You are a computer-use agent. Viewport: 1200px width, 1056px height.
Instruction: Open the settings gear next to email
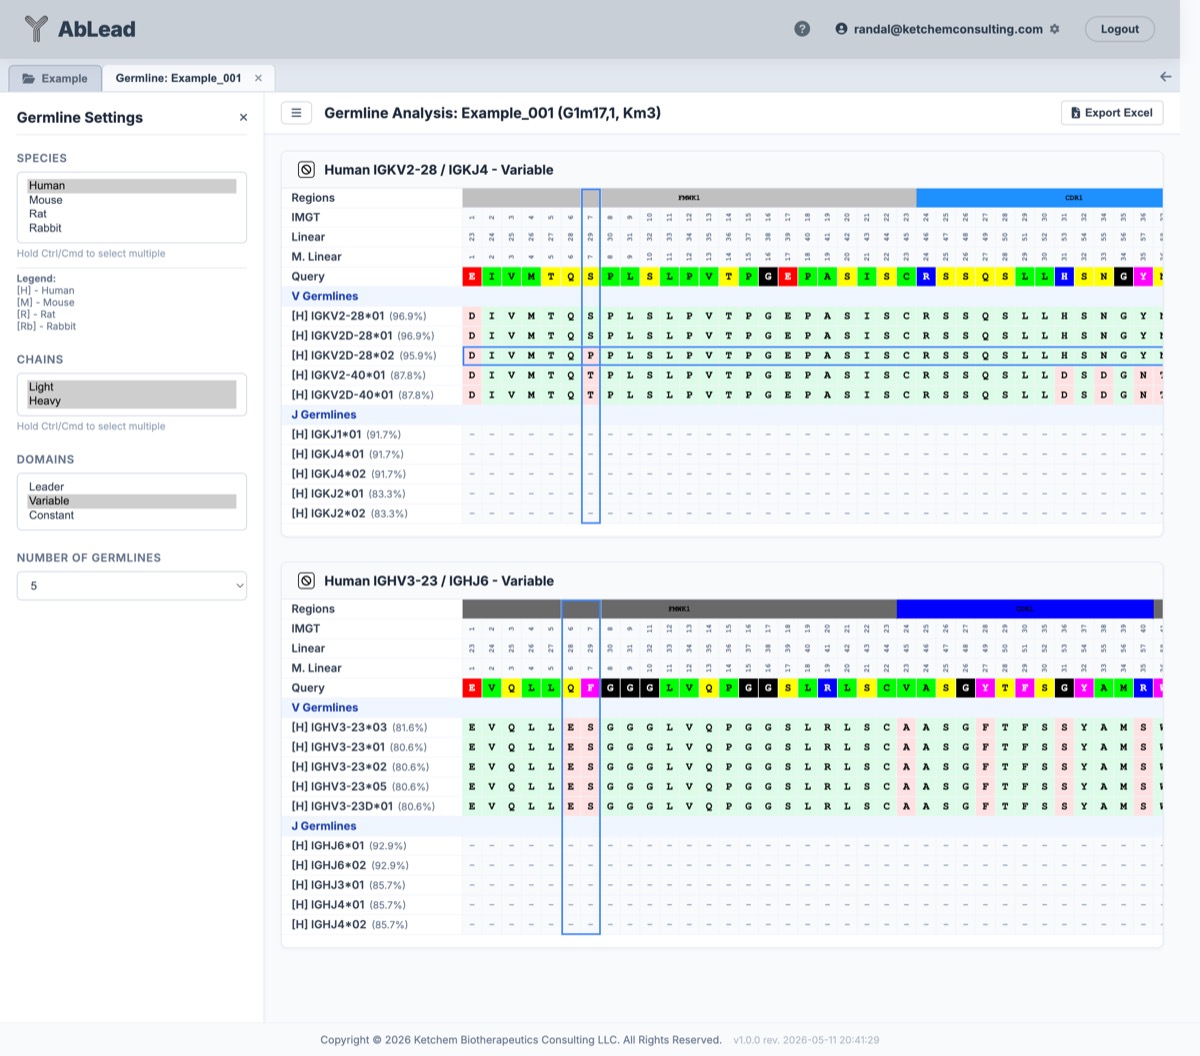click(1054, 29)
